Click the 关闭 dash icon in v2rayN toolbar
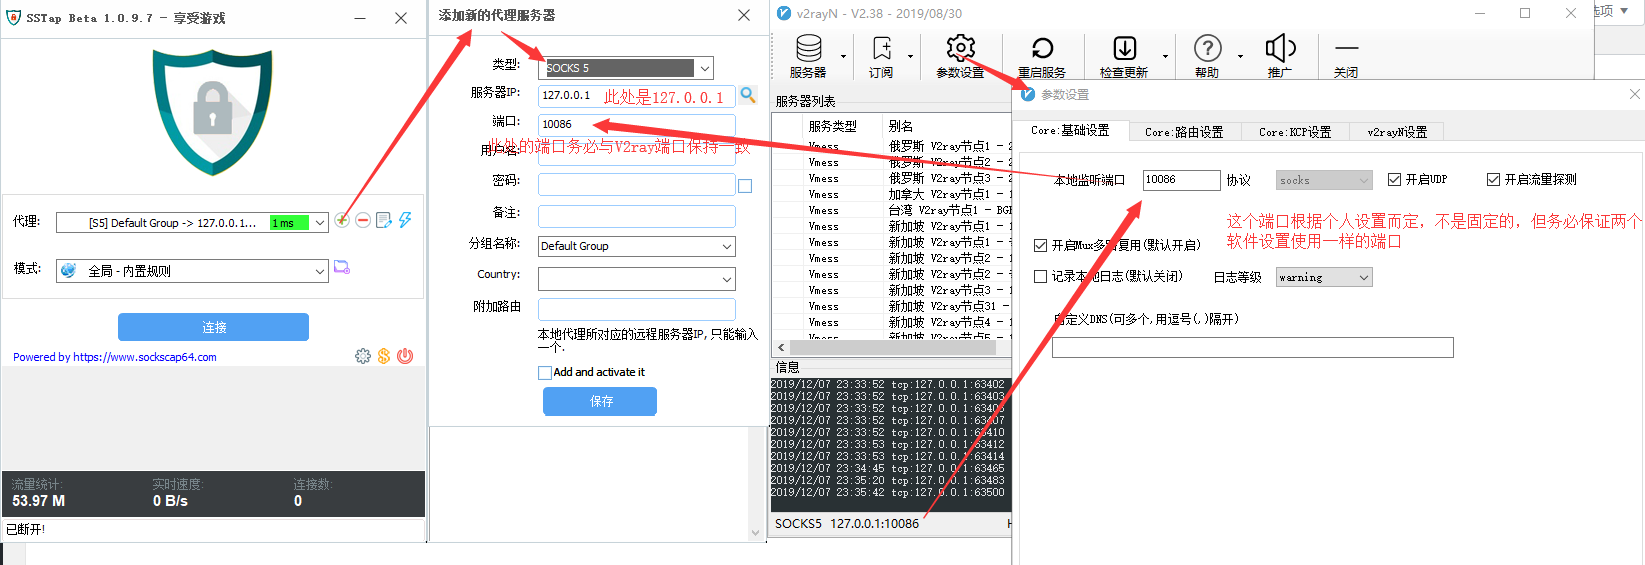 (1347, 48)
